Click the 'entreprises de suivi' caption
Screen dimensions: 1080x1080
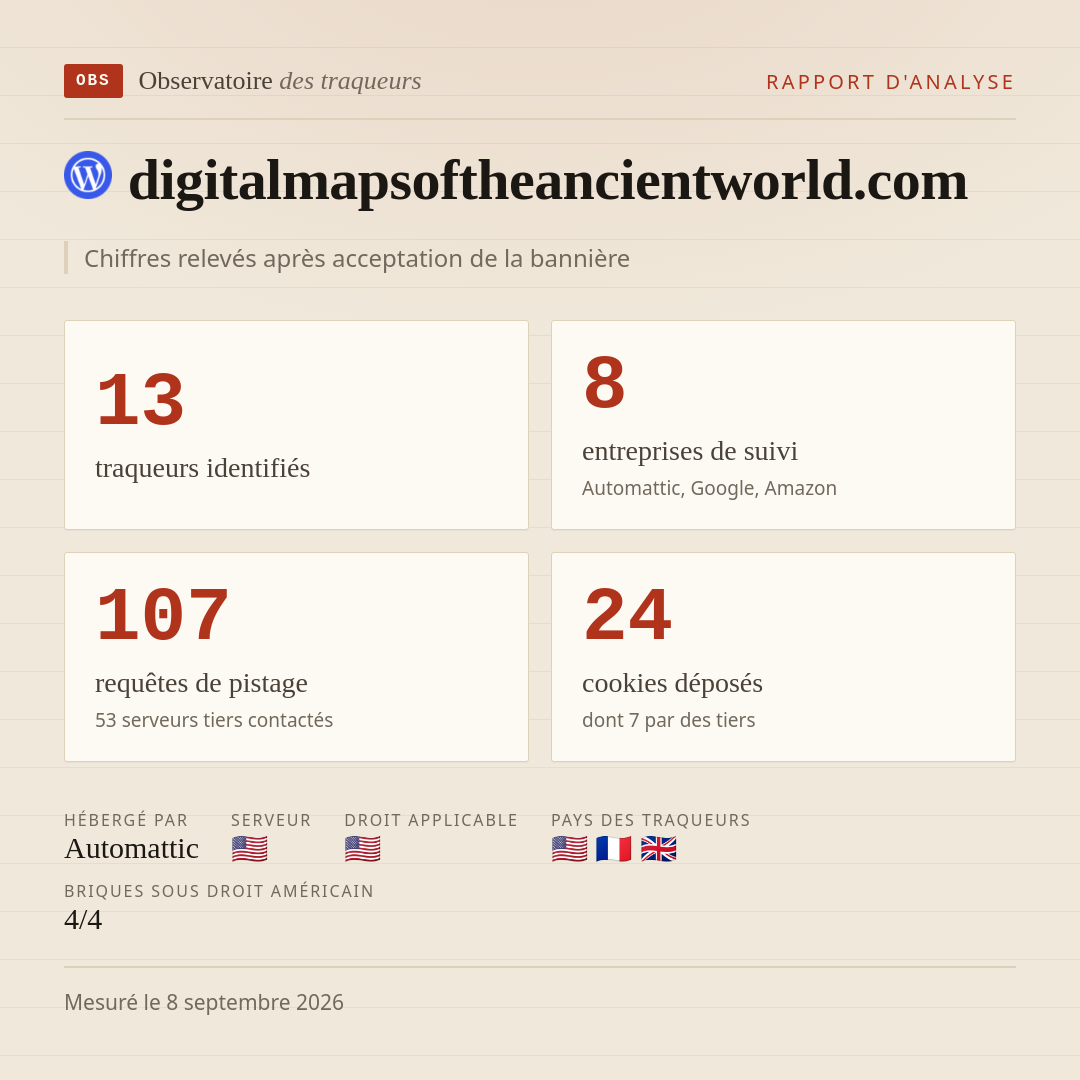coord(690,452)
